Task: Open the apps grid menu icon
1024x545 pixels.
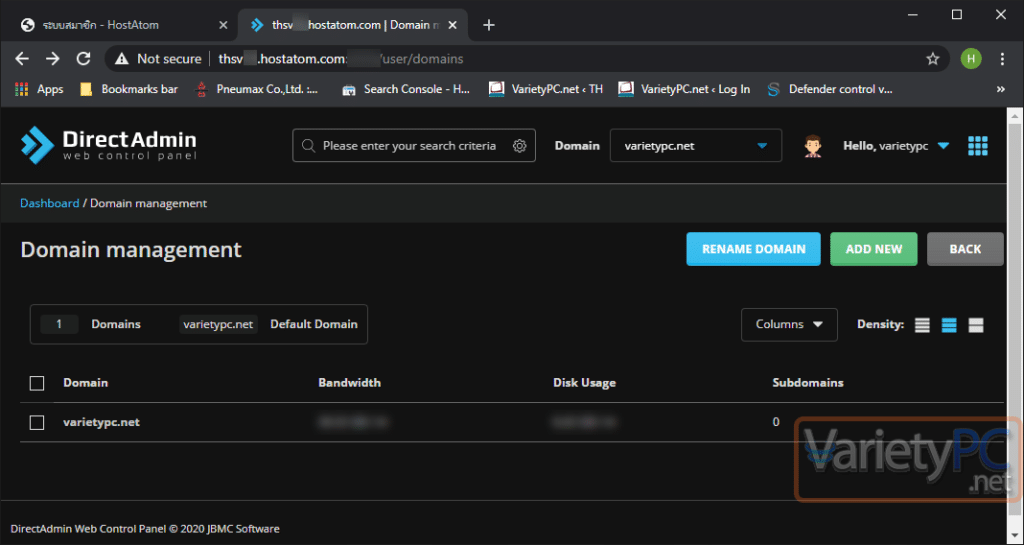Action: [x=978, y=146]
